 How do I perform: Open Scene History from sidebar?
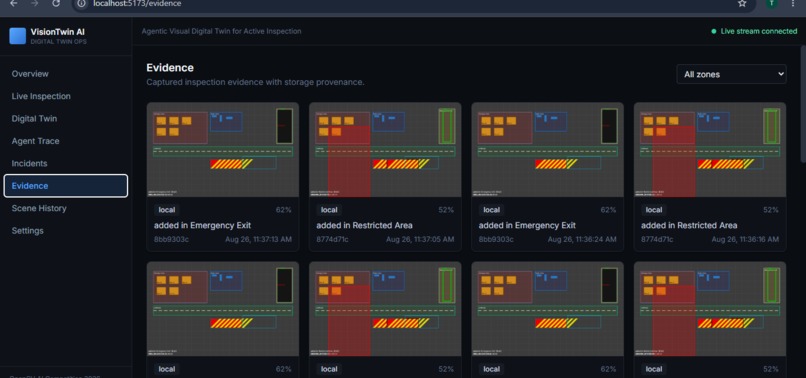coord(66,208)
